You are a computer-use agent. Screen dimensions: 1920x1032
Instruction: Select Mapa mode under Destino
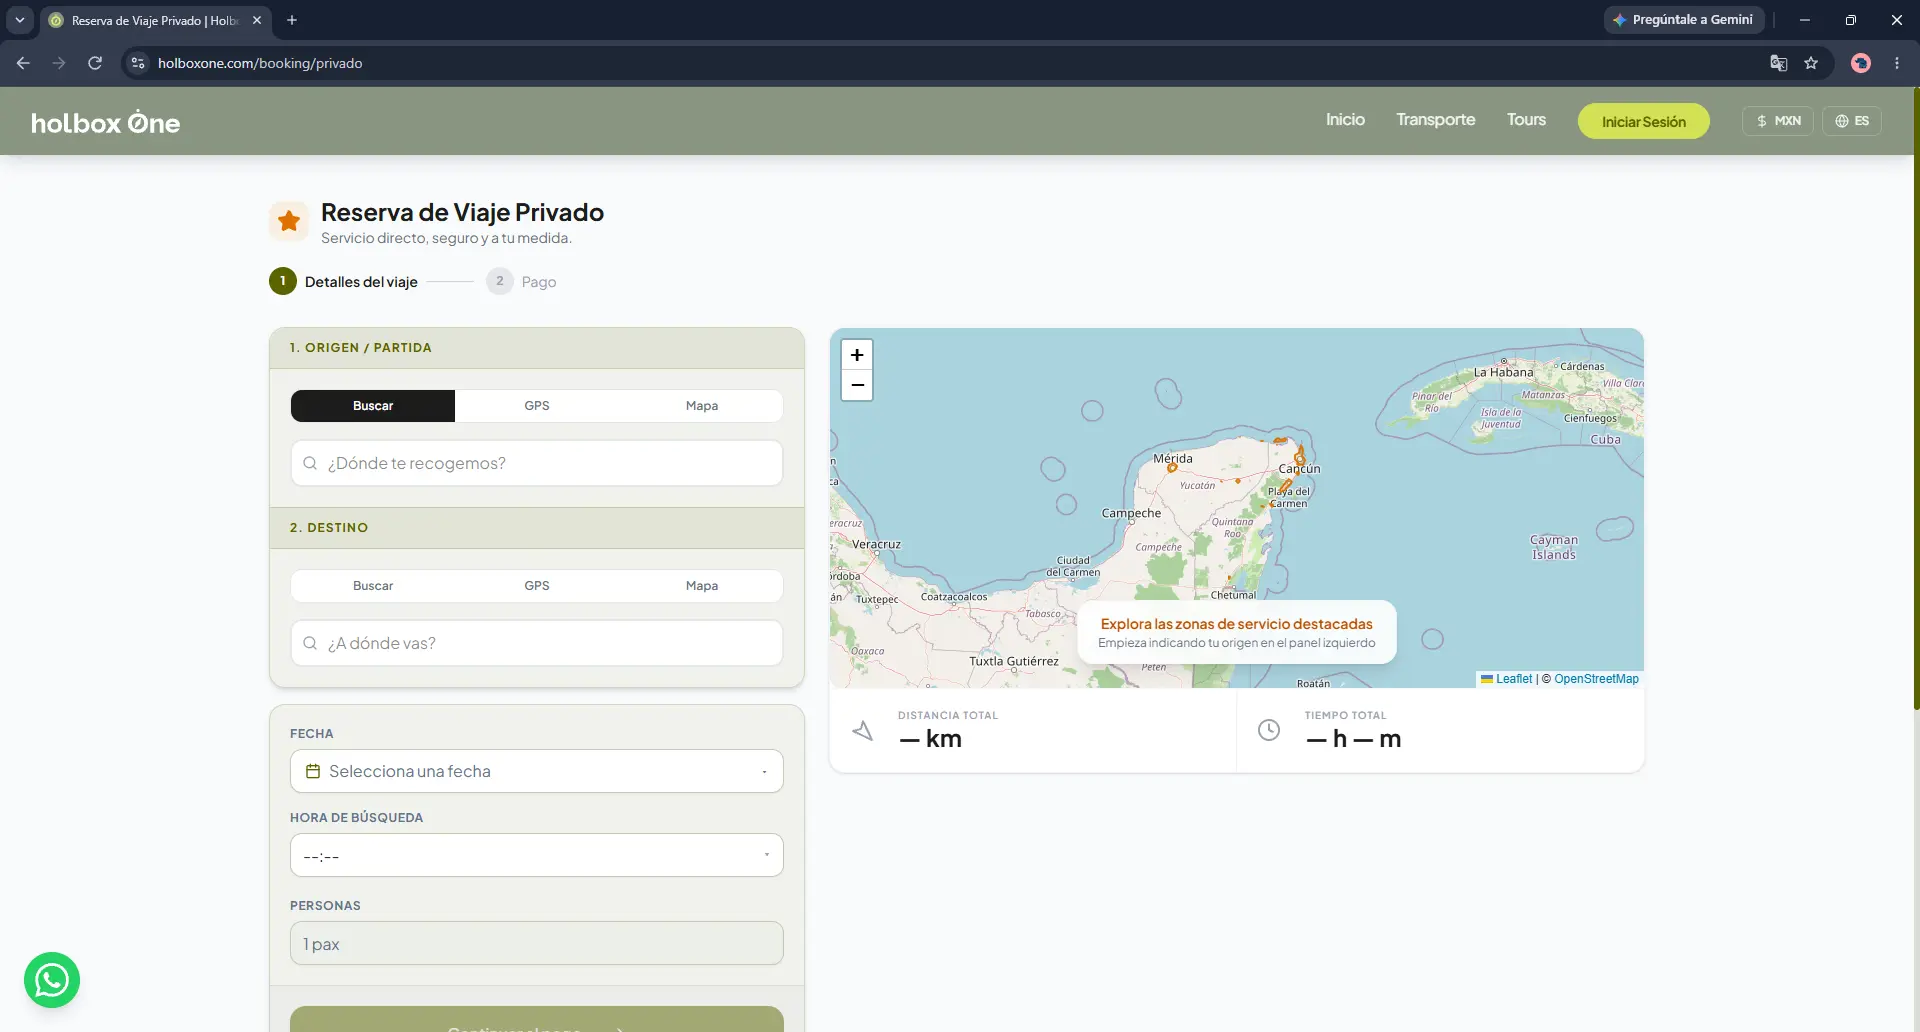[701, 586]
